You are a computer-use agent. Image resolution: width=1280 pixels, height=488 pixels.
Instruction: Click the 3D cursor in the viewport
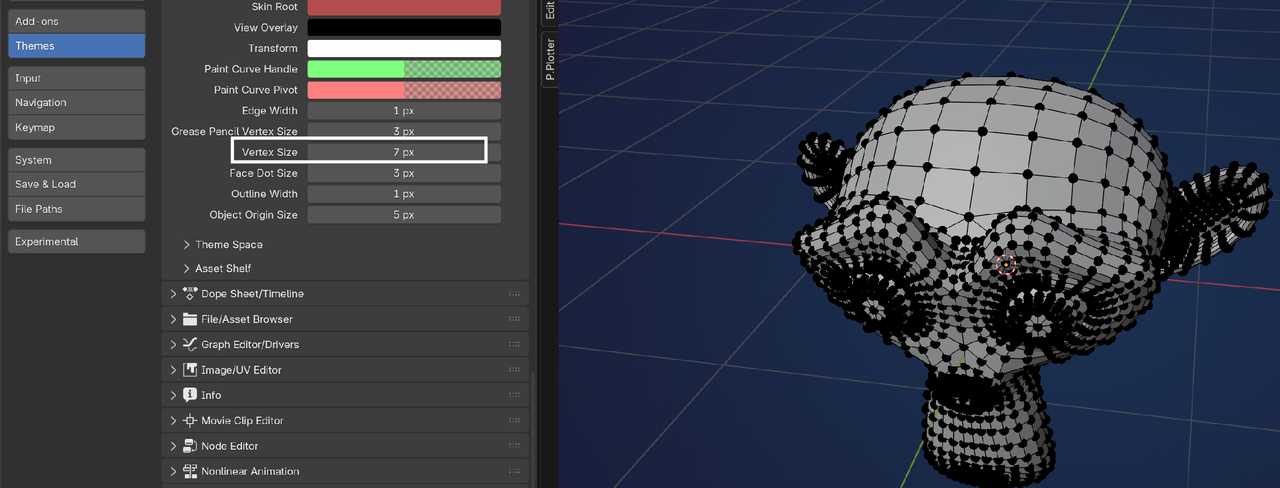1006,265
